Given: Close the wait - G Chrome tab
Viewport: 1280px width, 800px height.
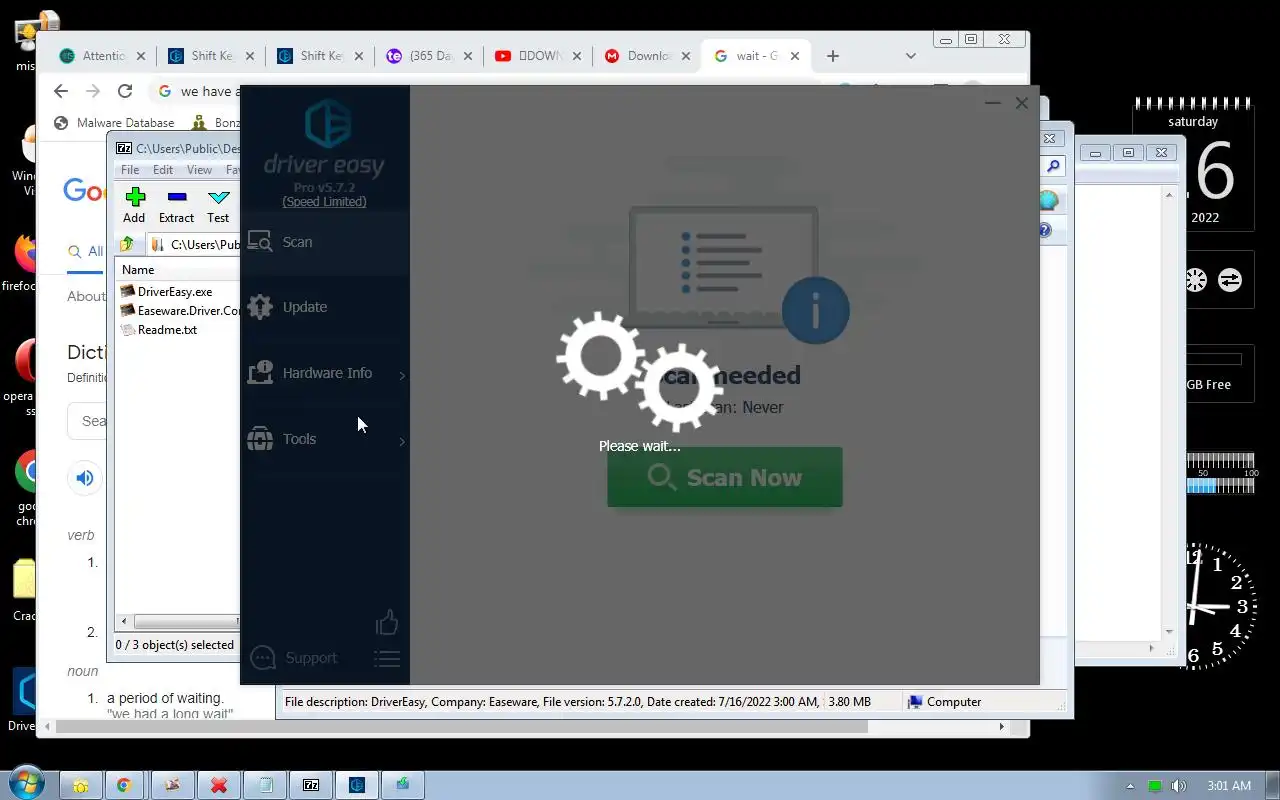Looking at the screenshot, I should coord(795,56).
